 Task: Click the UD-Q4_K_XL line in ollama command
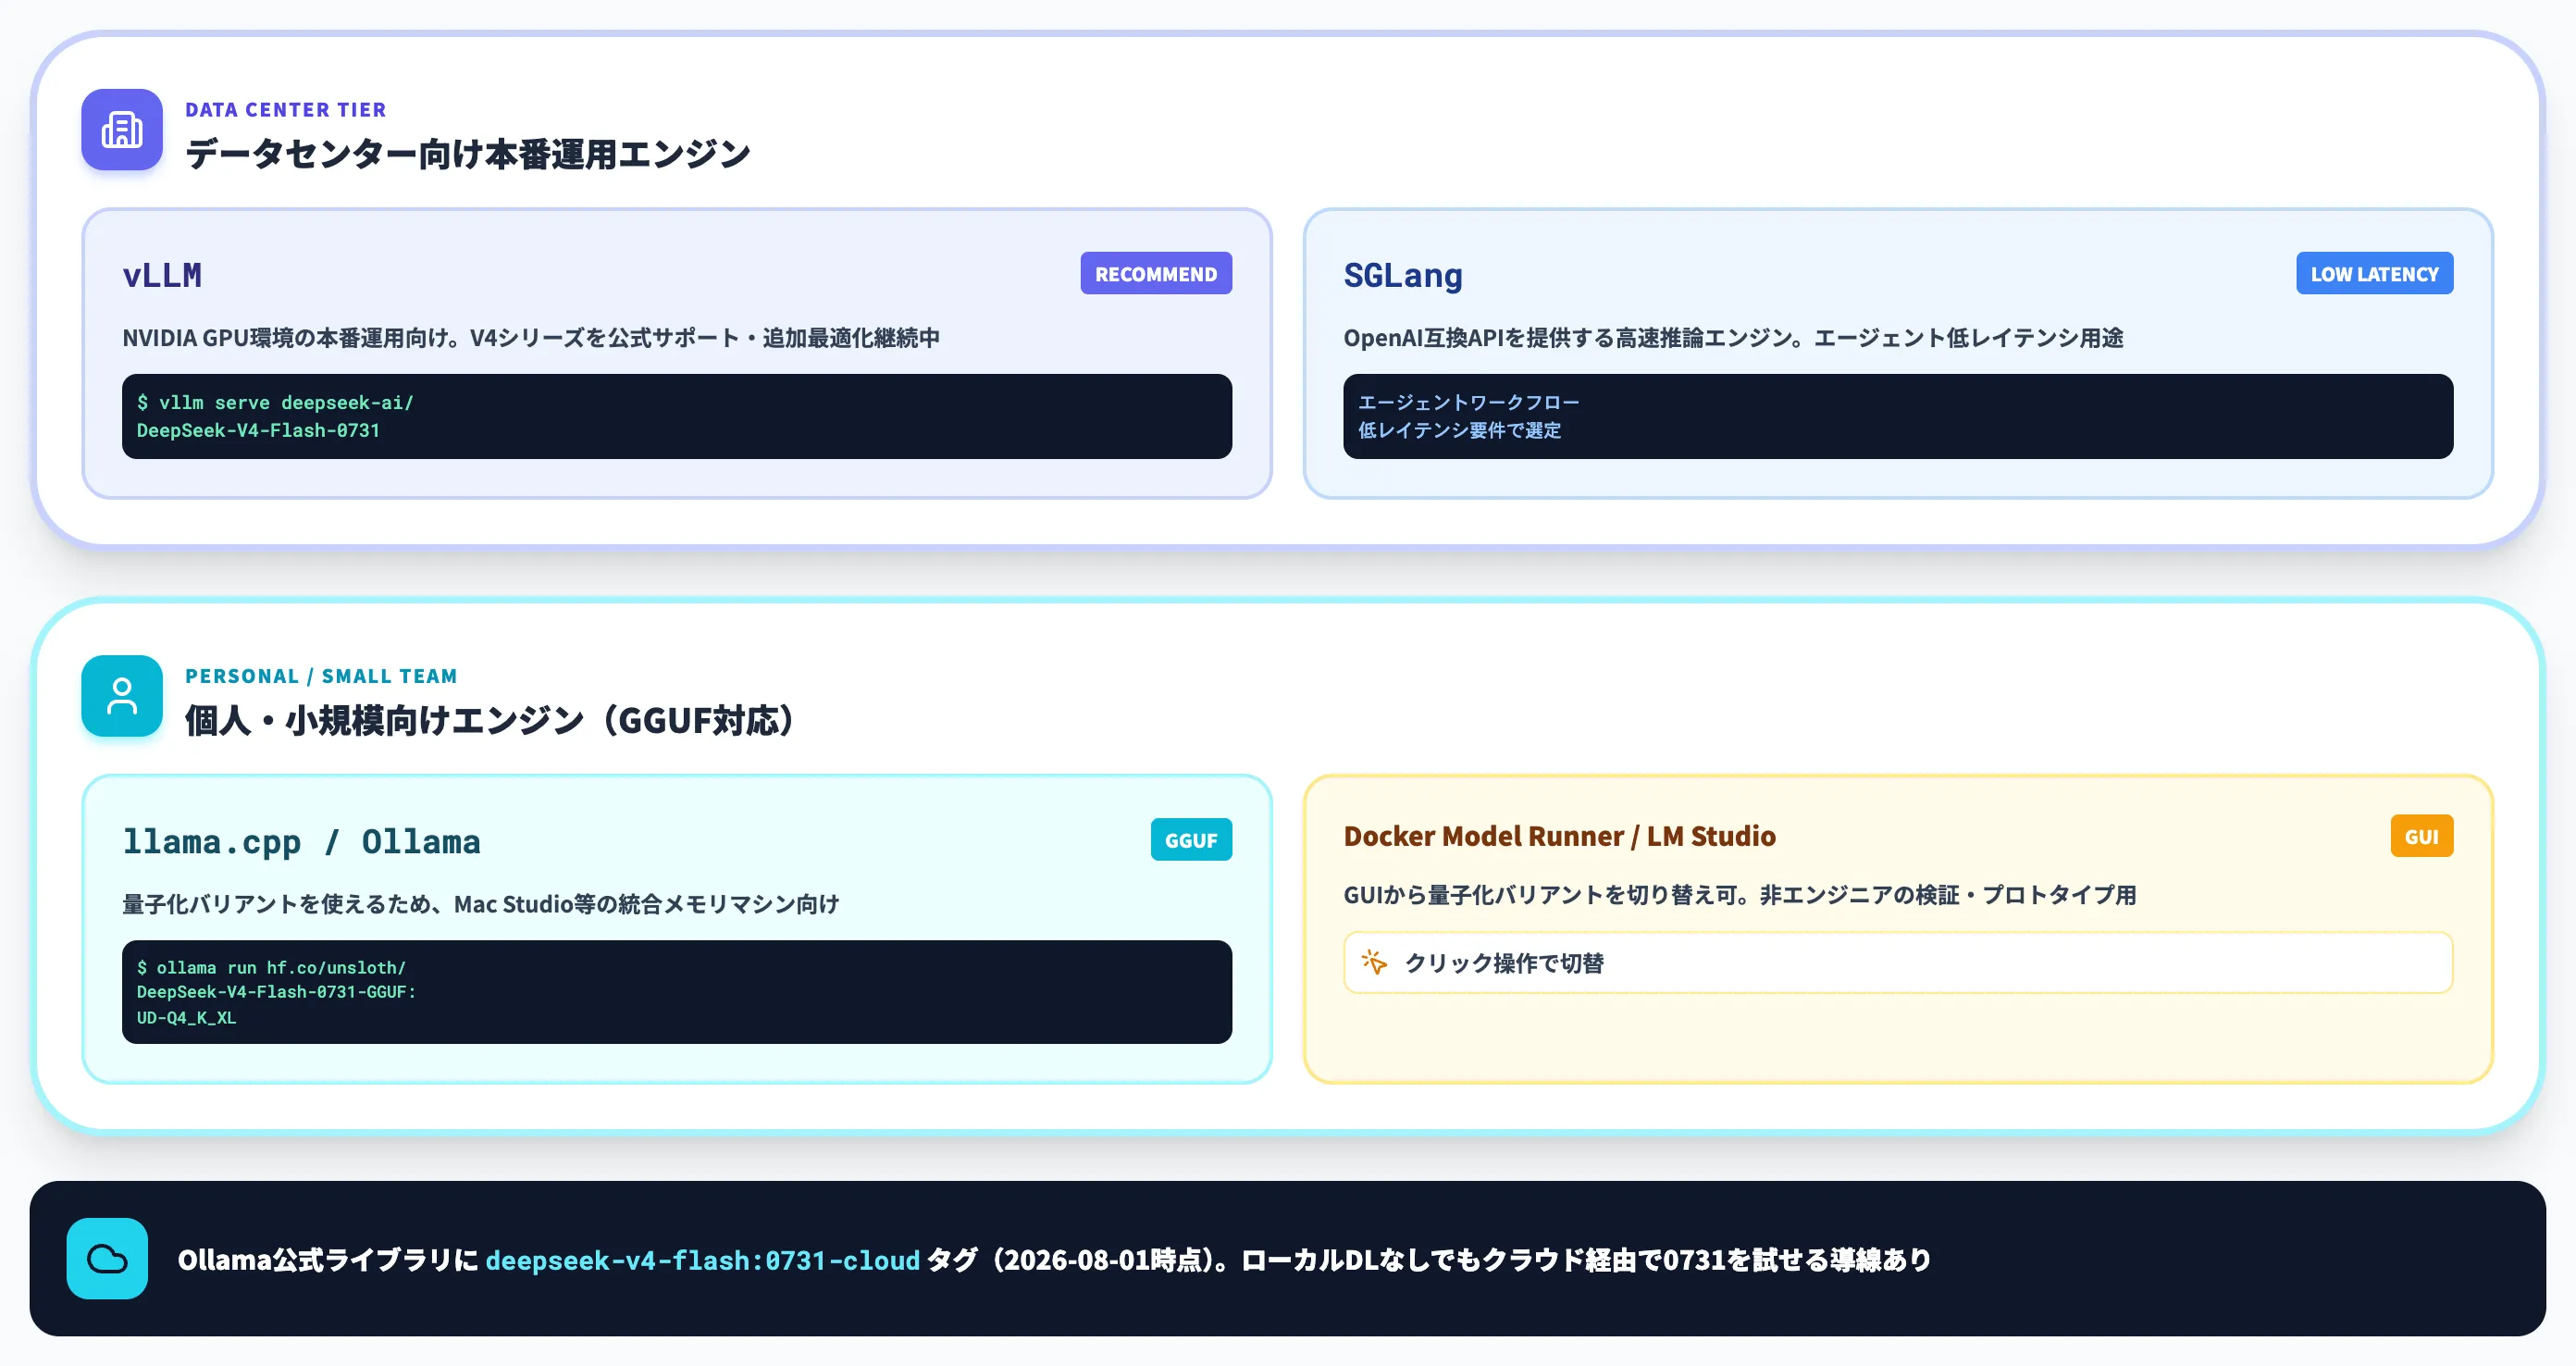(x=186, y=1018)
